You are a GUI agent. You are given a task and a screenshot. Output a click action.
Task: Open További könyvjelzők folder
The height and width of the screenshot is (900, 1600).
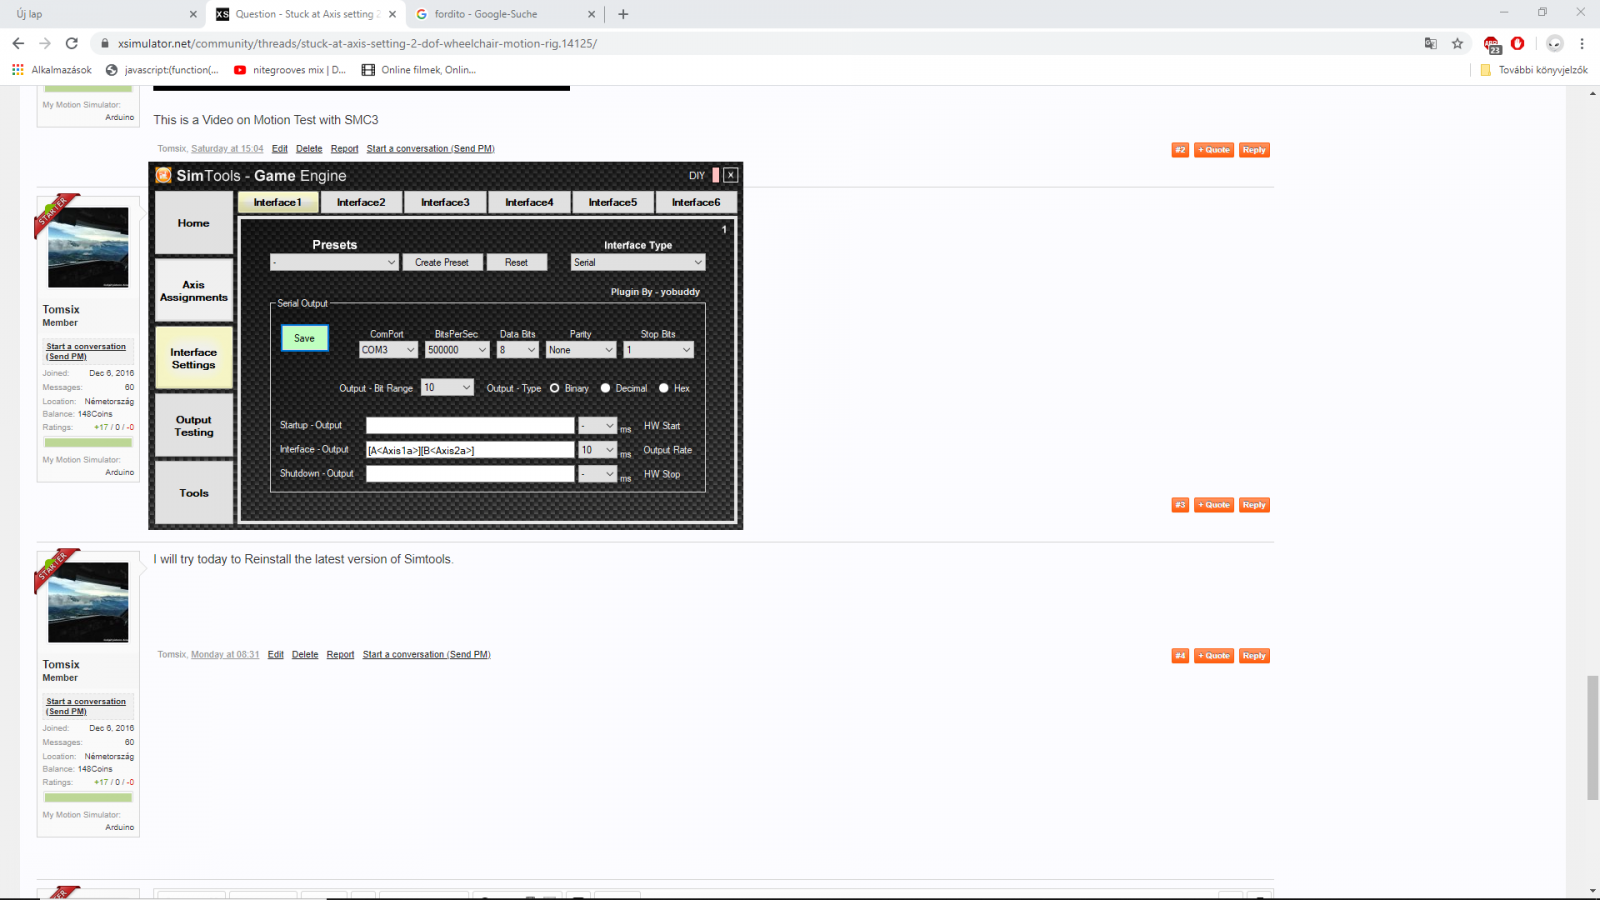(x=1534, y=70)
